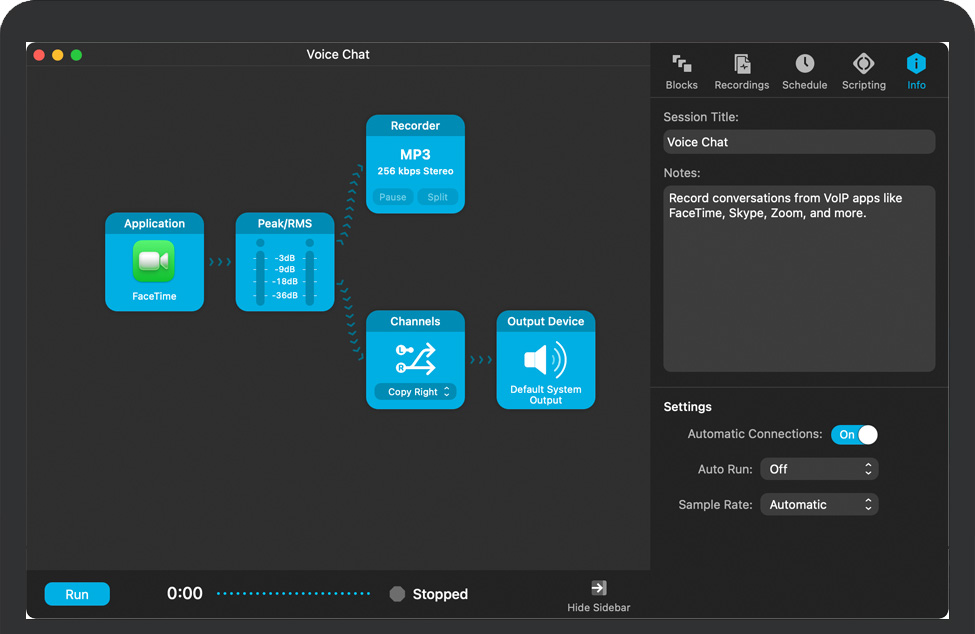Select the Recorder block header

tap(415, 126)
